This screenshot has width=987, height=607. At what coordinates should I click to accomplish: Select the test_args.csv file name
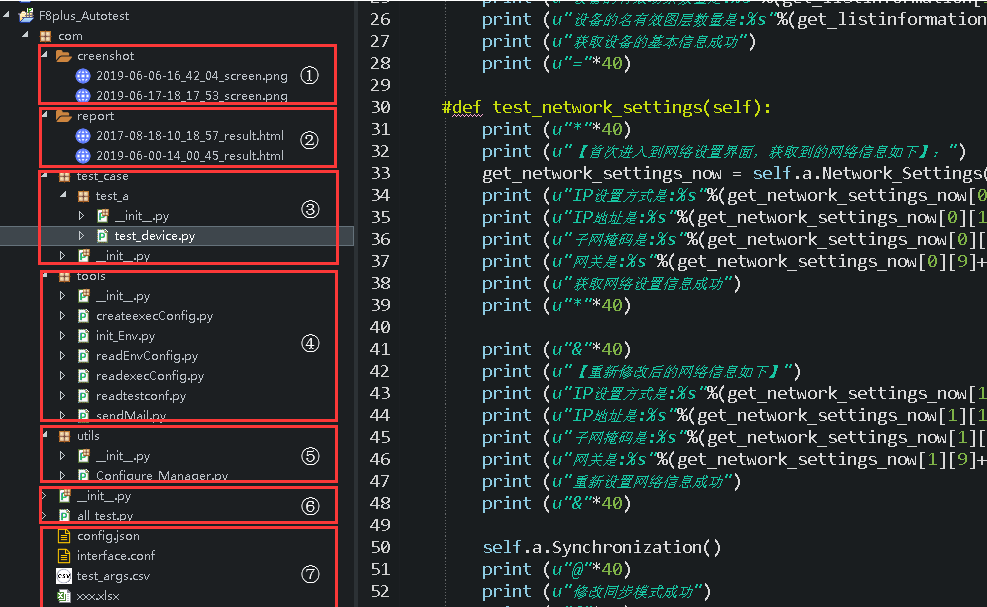pos(113,576)
